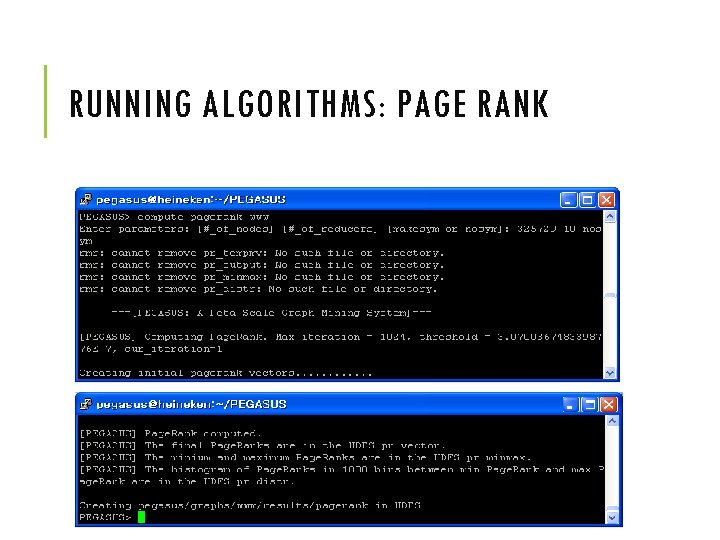The width and height of the screenshot is (720, 540).
Task: Click scroll-down arrow in upper terminal
Action: (610, 373)
